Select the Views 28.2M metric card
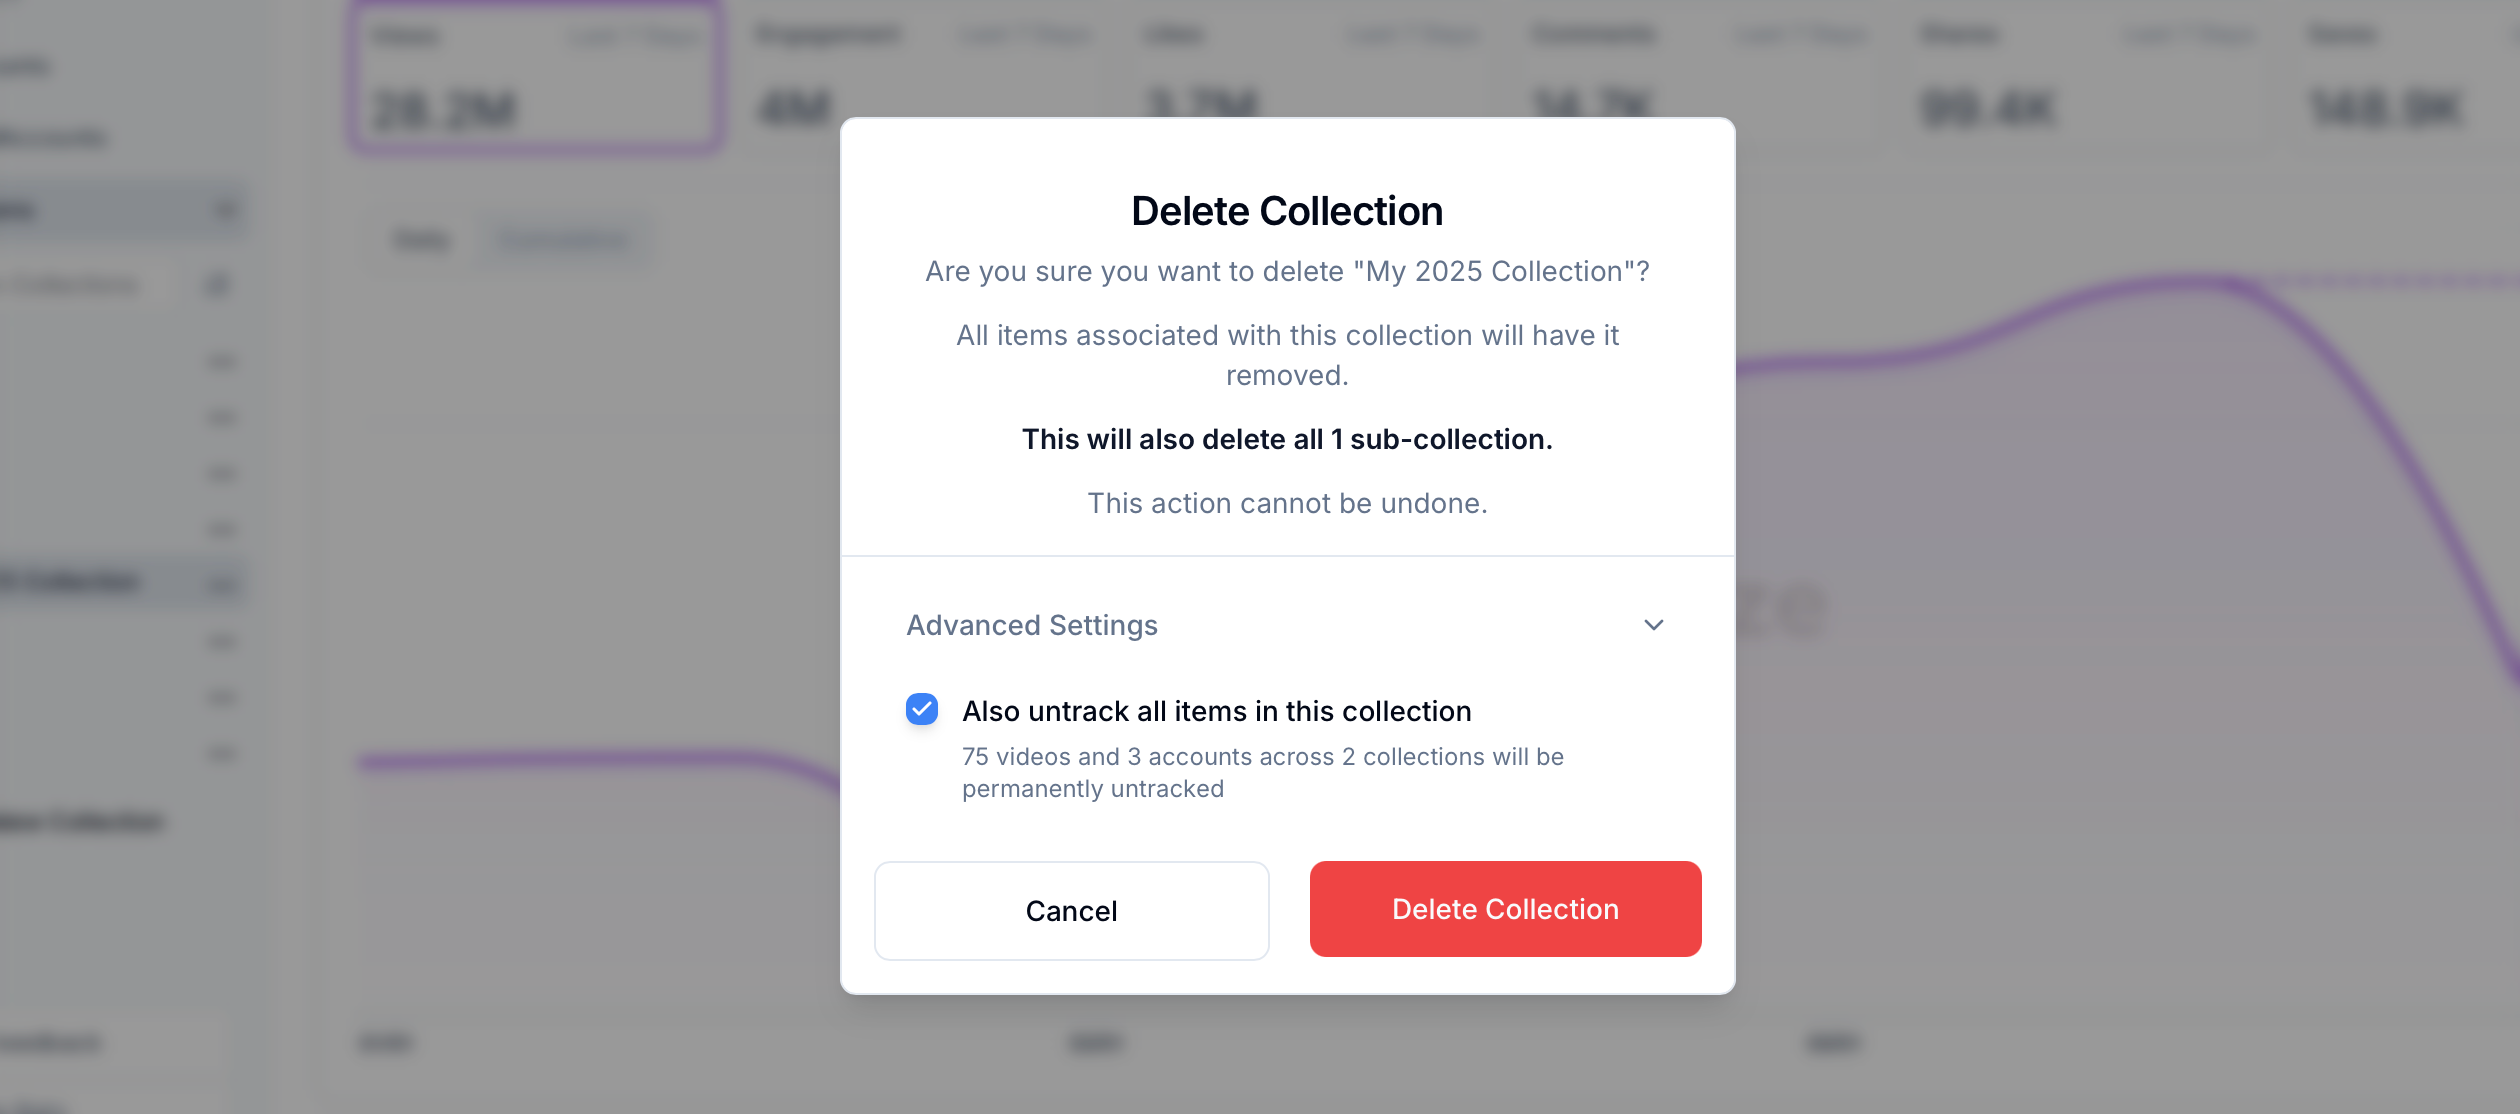Image resolution: width=2520 pixels, height=1114 pixels. [x=535, y=78]
